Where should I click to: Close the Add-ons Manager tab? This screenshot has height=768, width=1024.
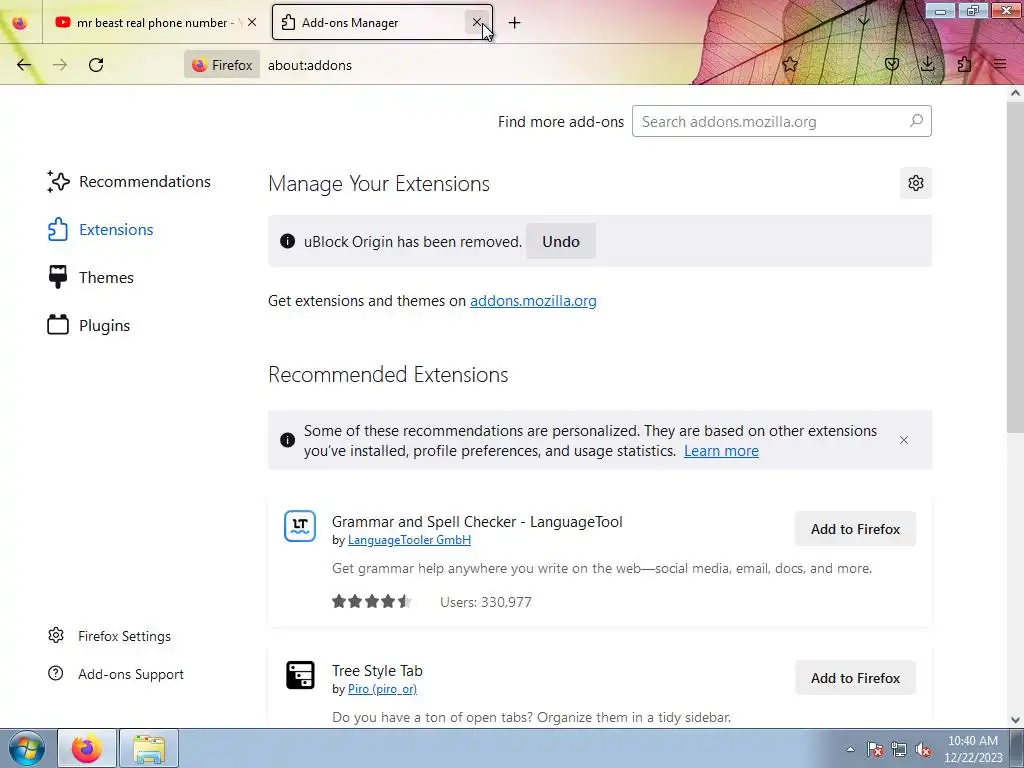477,22
